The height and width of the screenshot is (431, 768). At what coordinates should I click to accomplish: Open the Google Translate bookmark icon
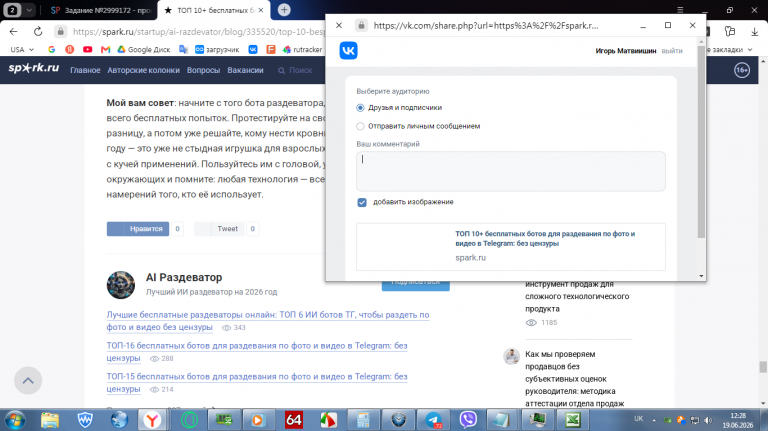click(x=184, y=49)
